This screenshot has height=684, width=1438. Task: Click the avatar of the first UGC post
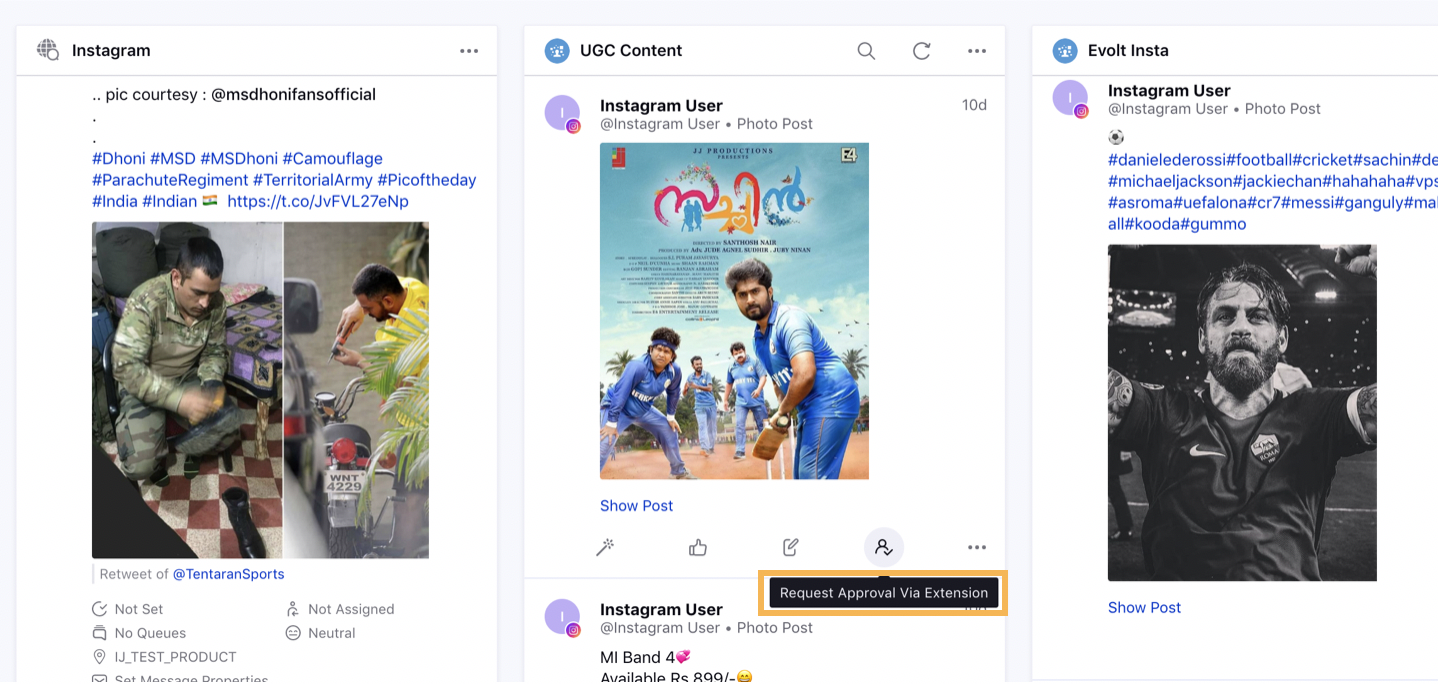(562, 113)
